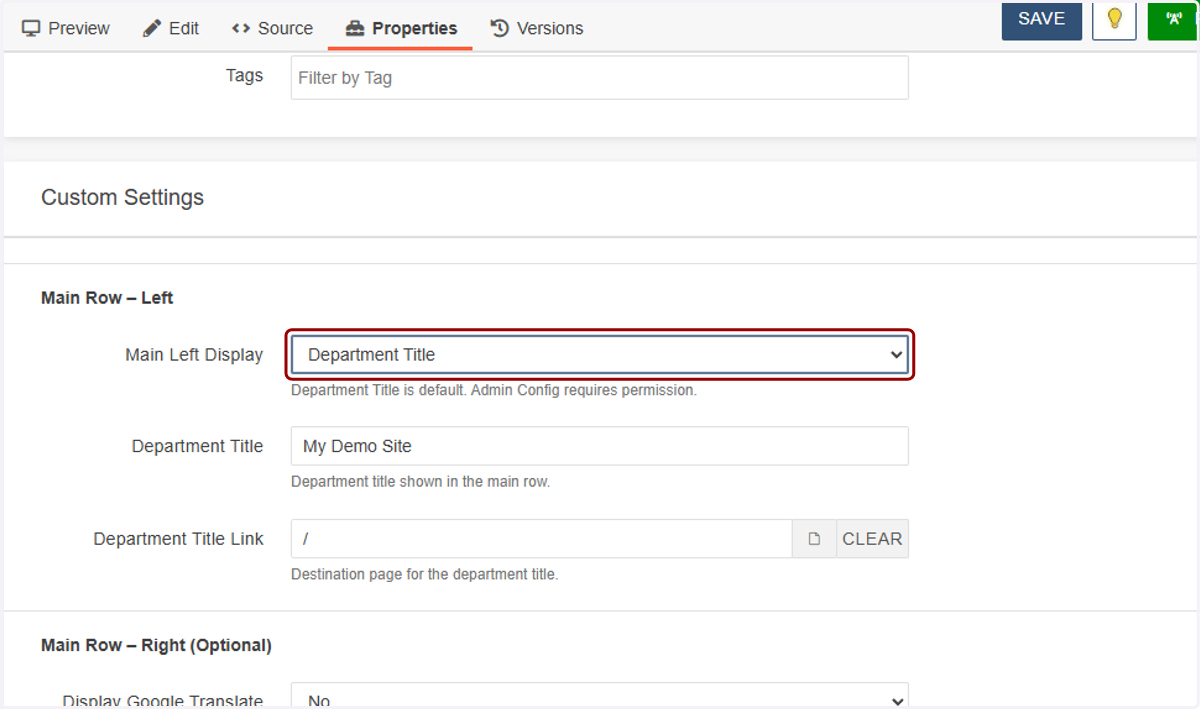Click the 'Department Title is default' help text

click(x=494, y=390)
